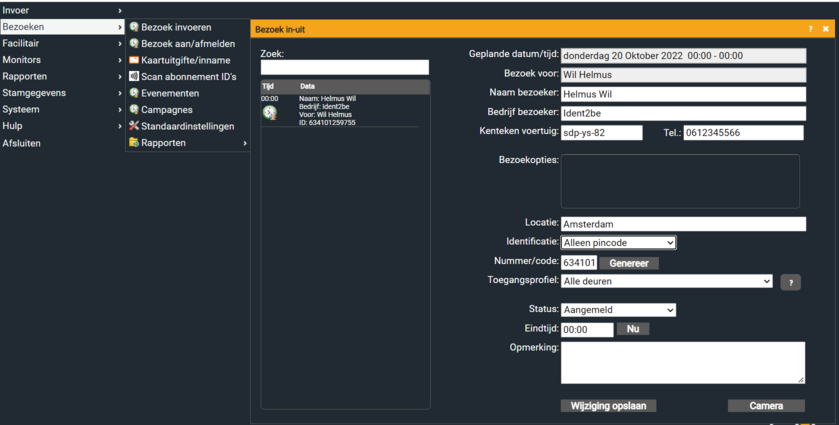839x425 pixels.
Task: Click the Geplande datum/tijd field
Action: (x=683, y=56)
